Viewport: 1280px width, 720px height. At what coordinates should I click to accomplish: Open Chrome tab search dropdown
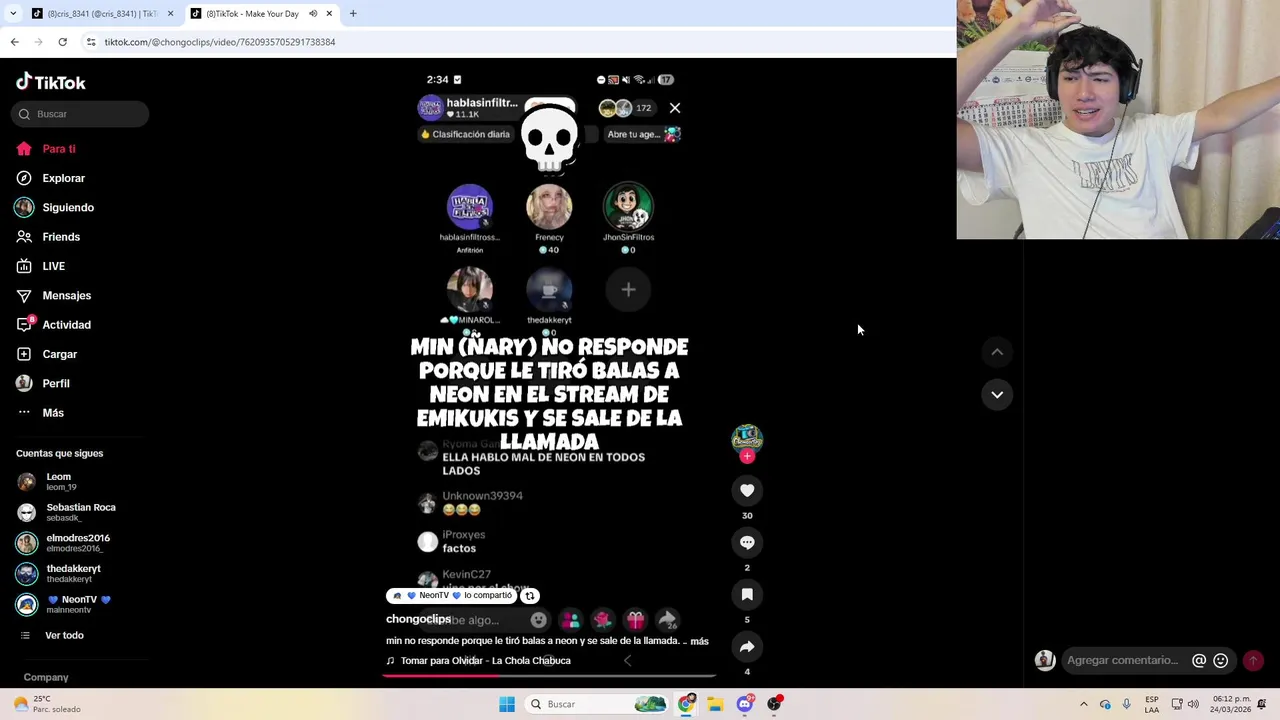click(x=13, y=14)
